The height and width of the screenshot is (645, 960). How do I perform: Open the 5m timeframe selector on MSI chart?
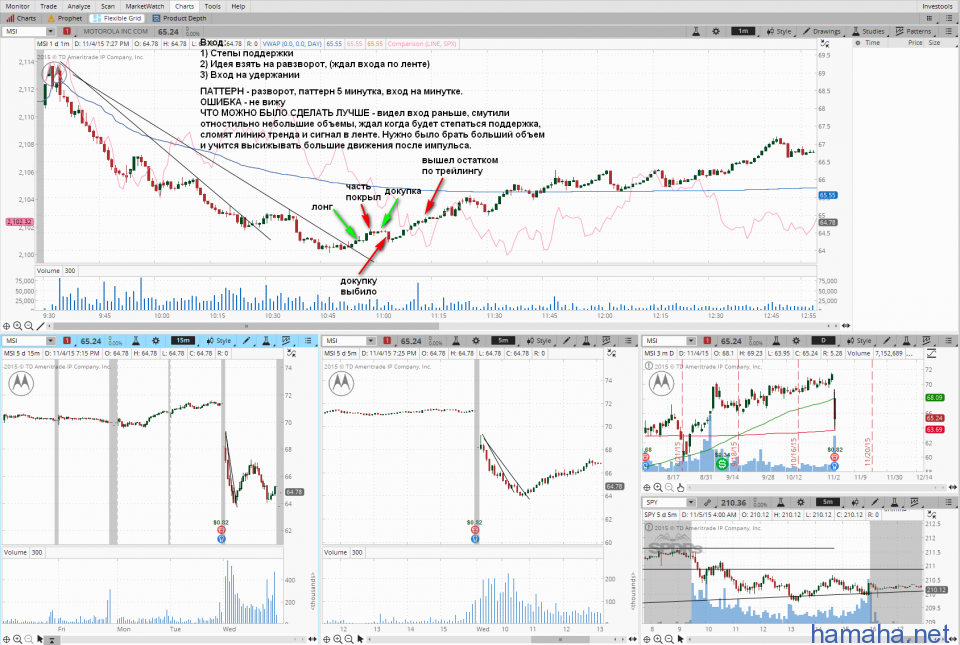[x=503, y=341]
